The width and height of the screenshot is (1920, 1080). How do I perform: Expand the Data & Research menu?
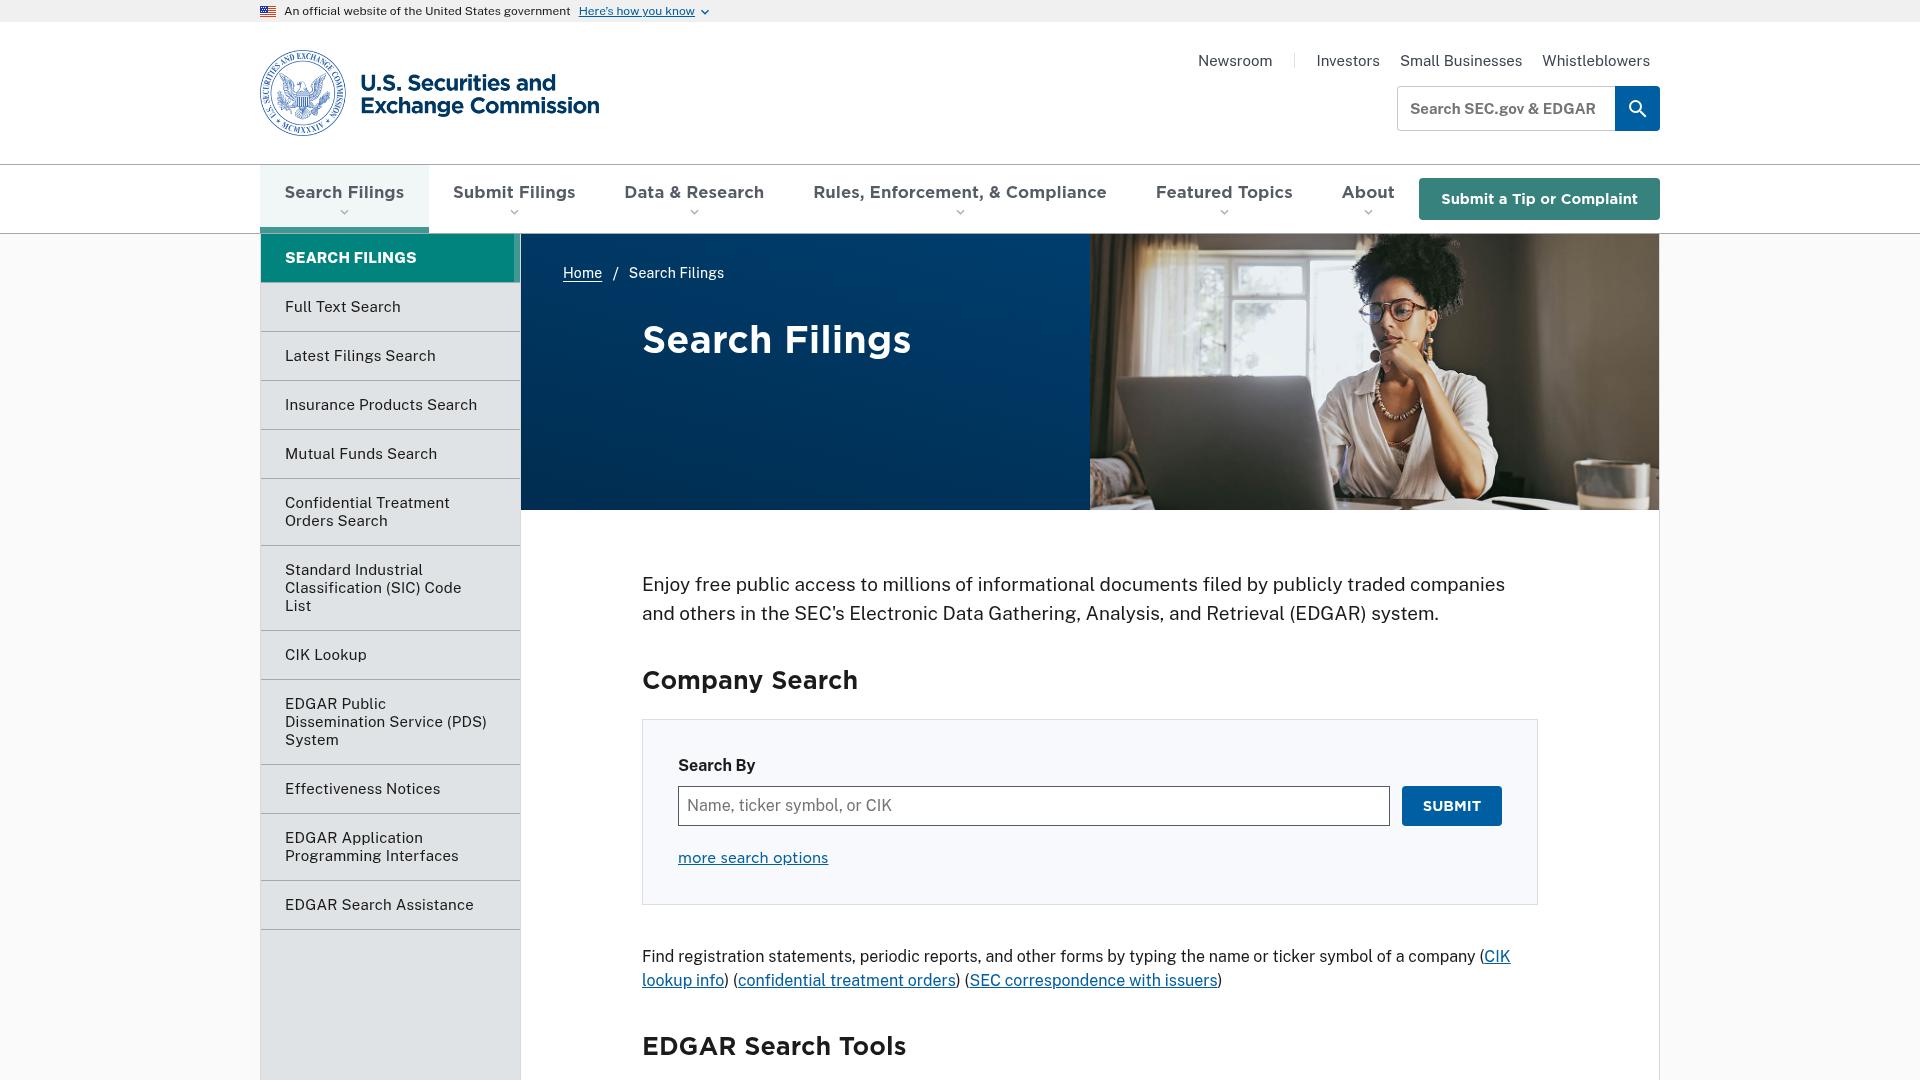point(694,198)
